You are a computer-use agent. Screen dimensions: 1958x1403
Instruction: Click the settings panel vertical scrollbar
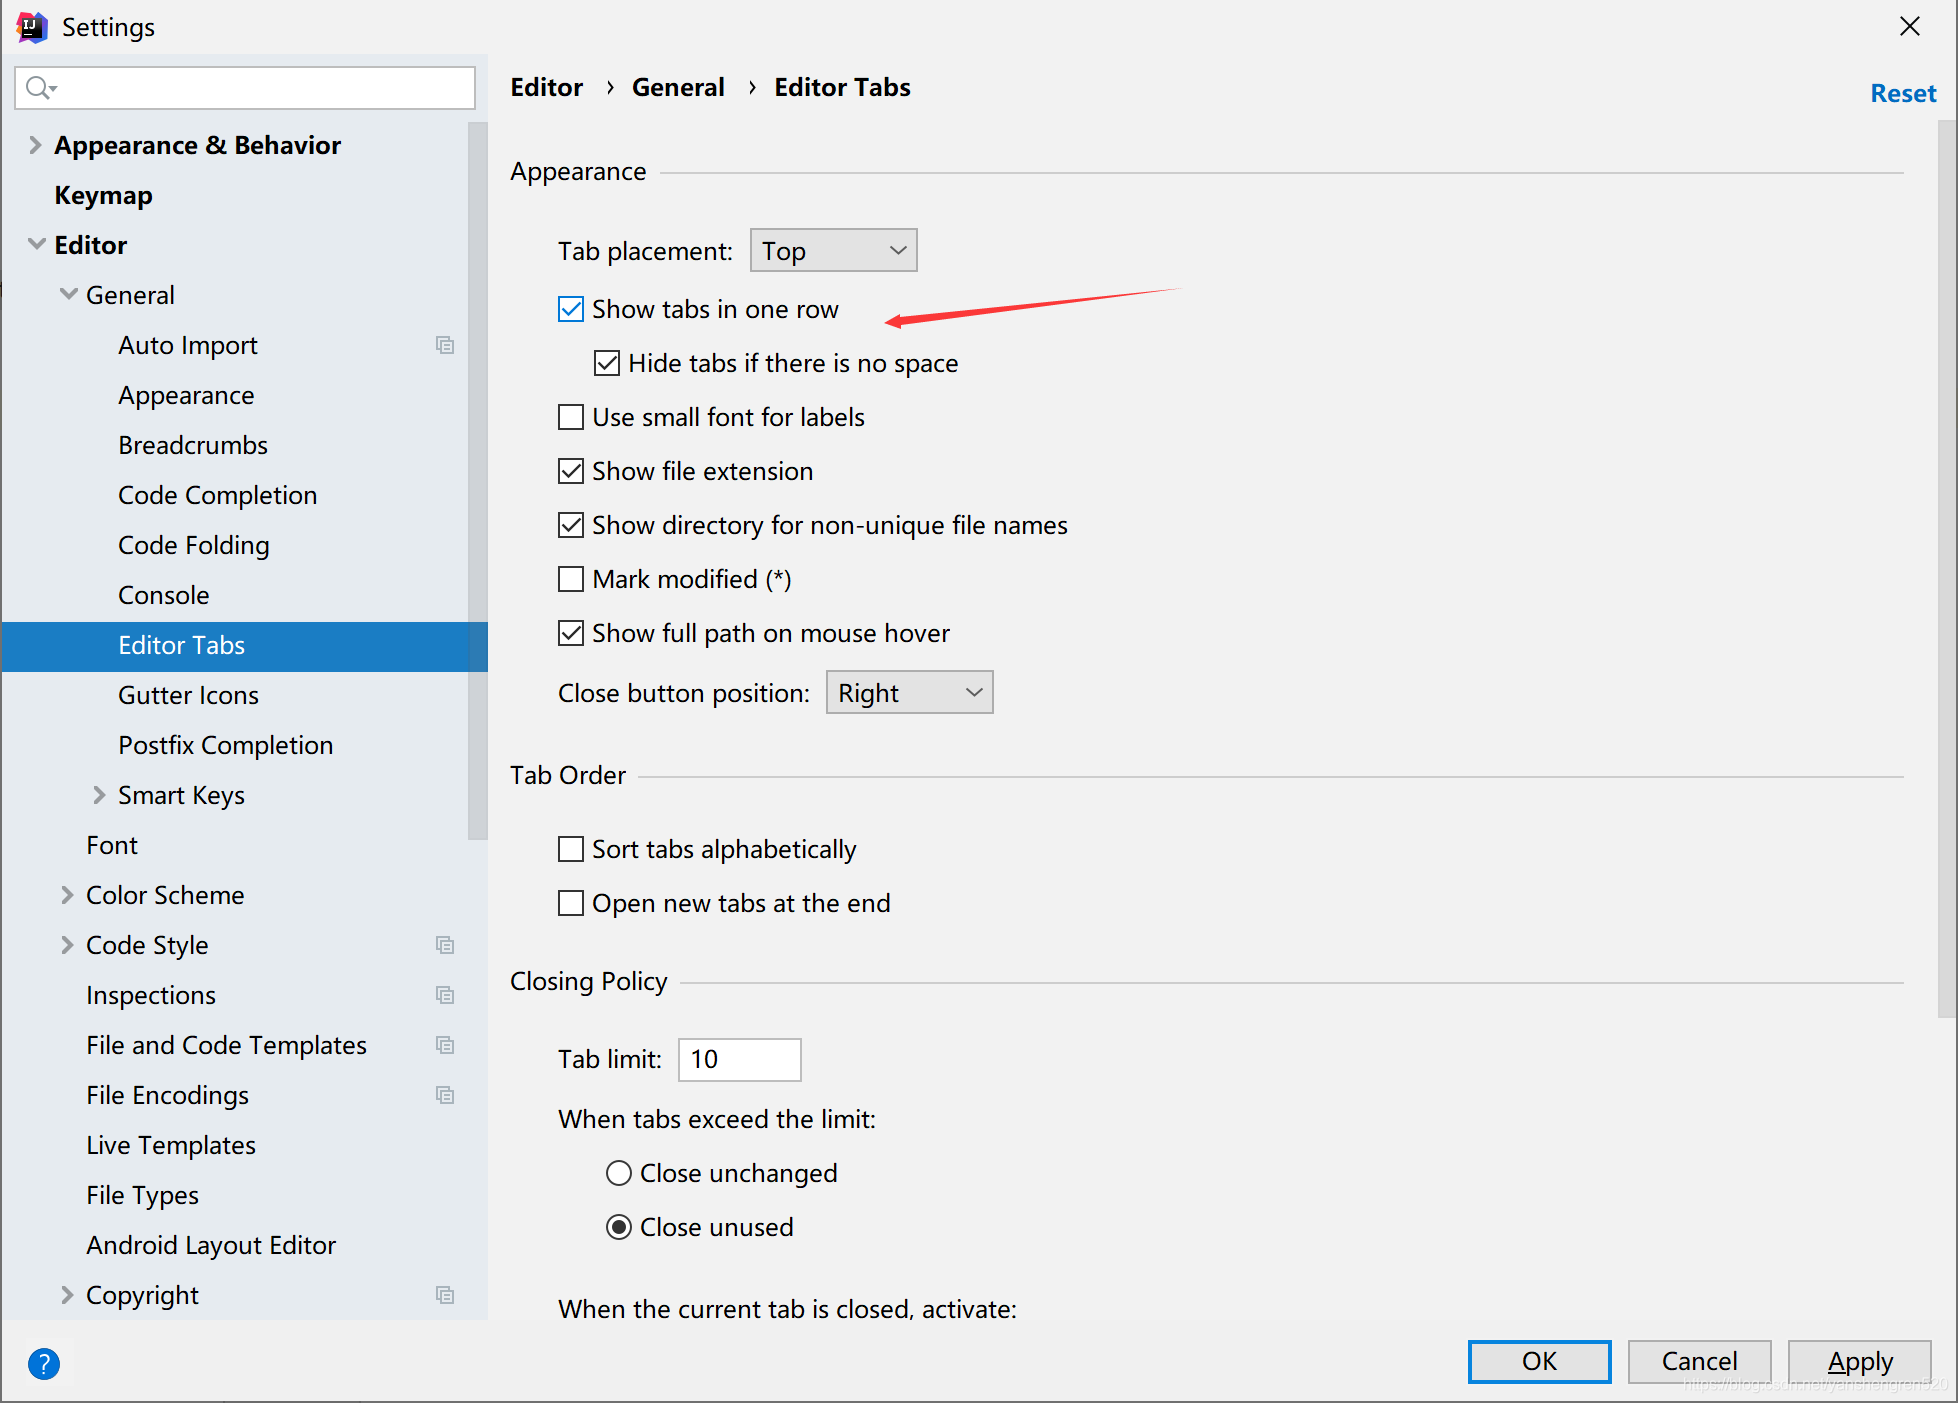coord(1946,570)
